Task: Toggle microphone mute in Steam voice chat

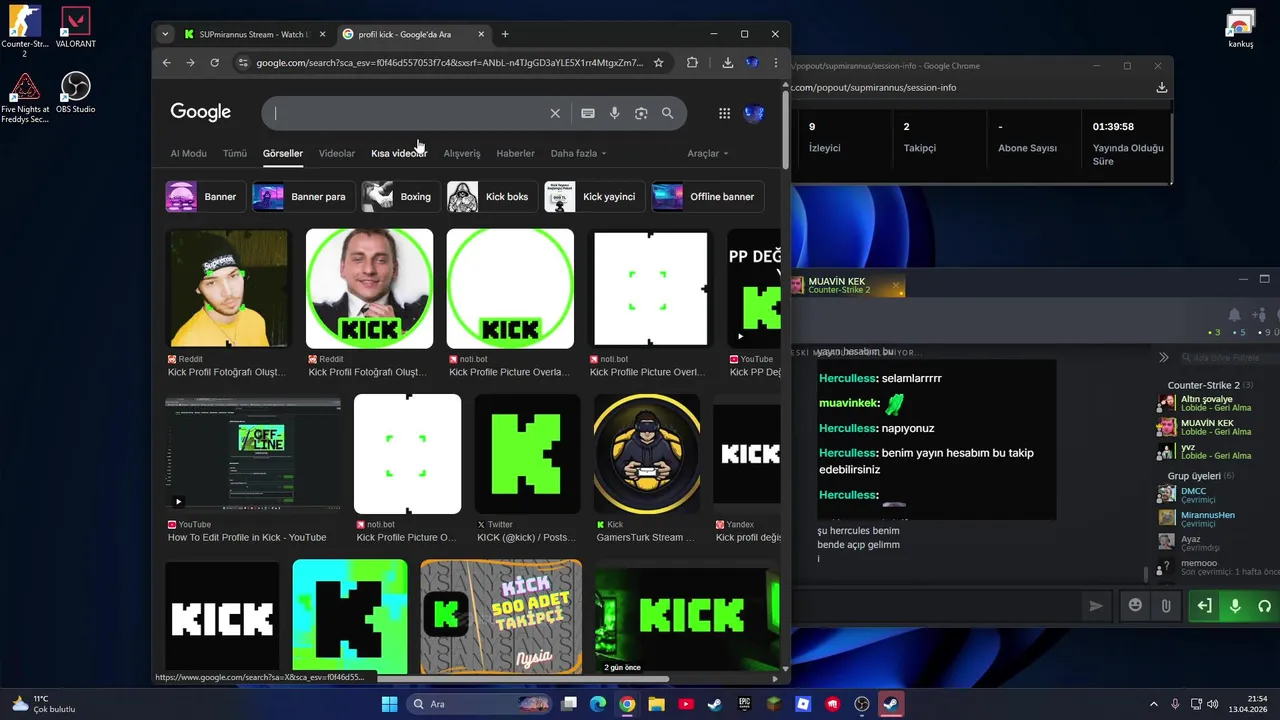Action: 1235,606
